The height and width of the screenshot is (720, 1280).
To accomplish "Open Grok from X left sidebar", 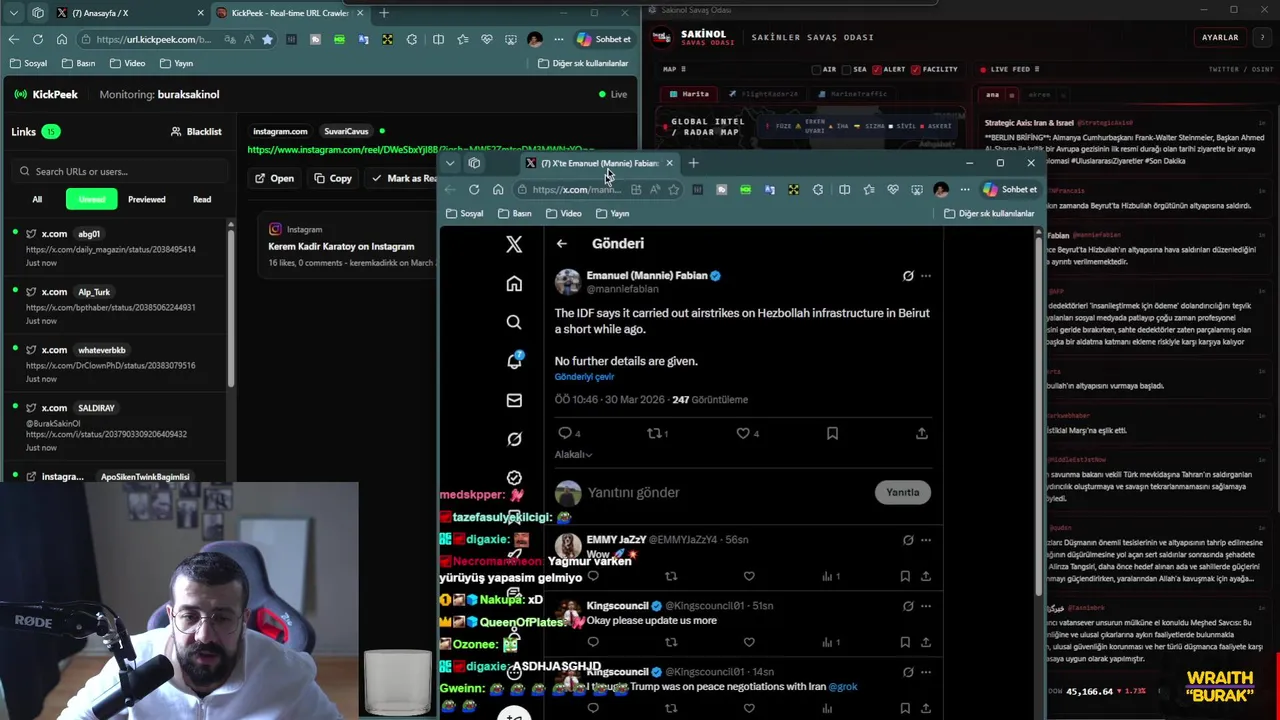I will [x=514, y=438].
